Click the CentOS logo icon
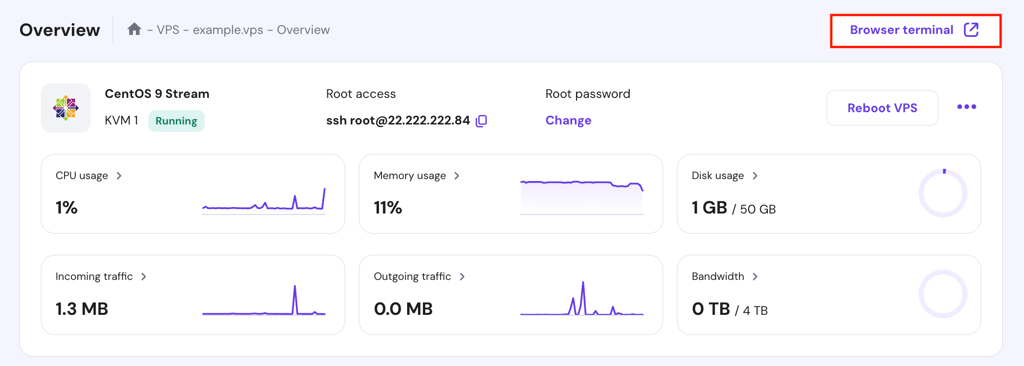The width and height of the screenshot is (1024, 366). 65,108
